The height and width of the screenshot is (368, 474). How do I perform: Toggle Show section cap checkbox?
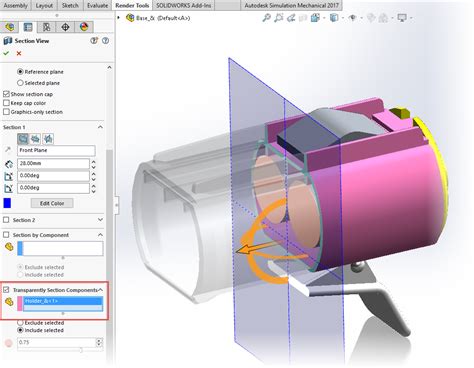click(6, 94)
